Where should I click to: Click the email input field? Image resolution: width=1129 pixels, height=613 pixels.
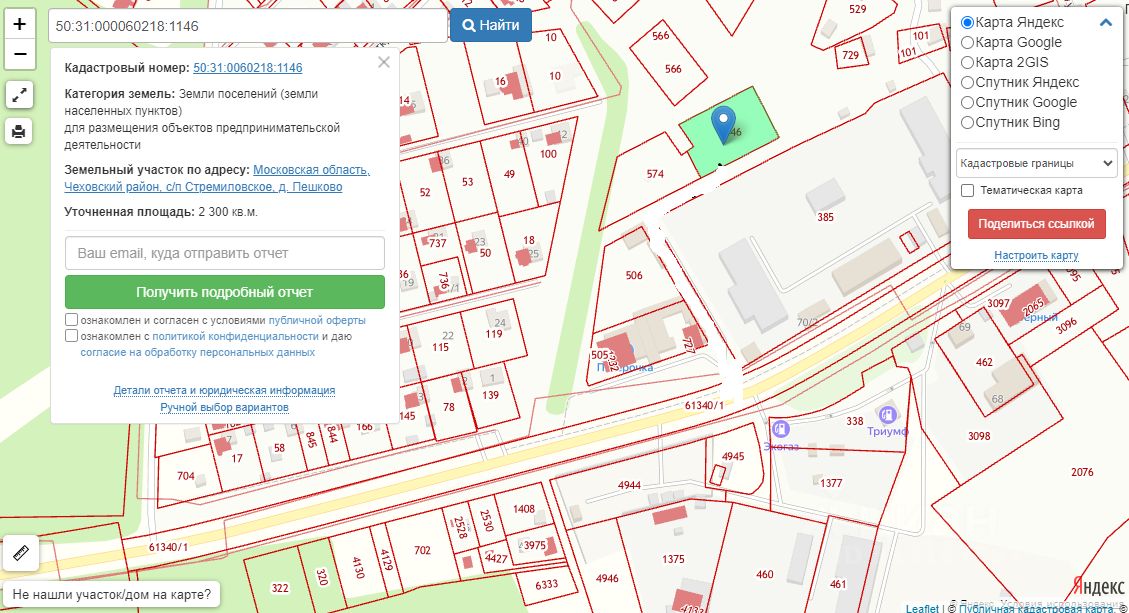tap(225, 253)
